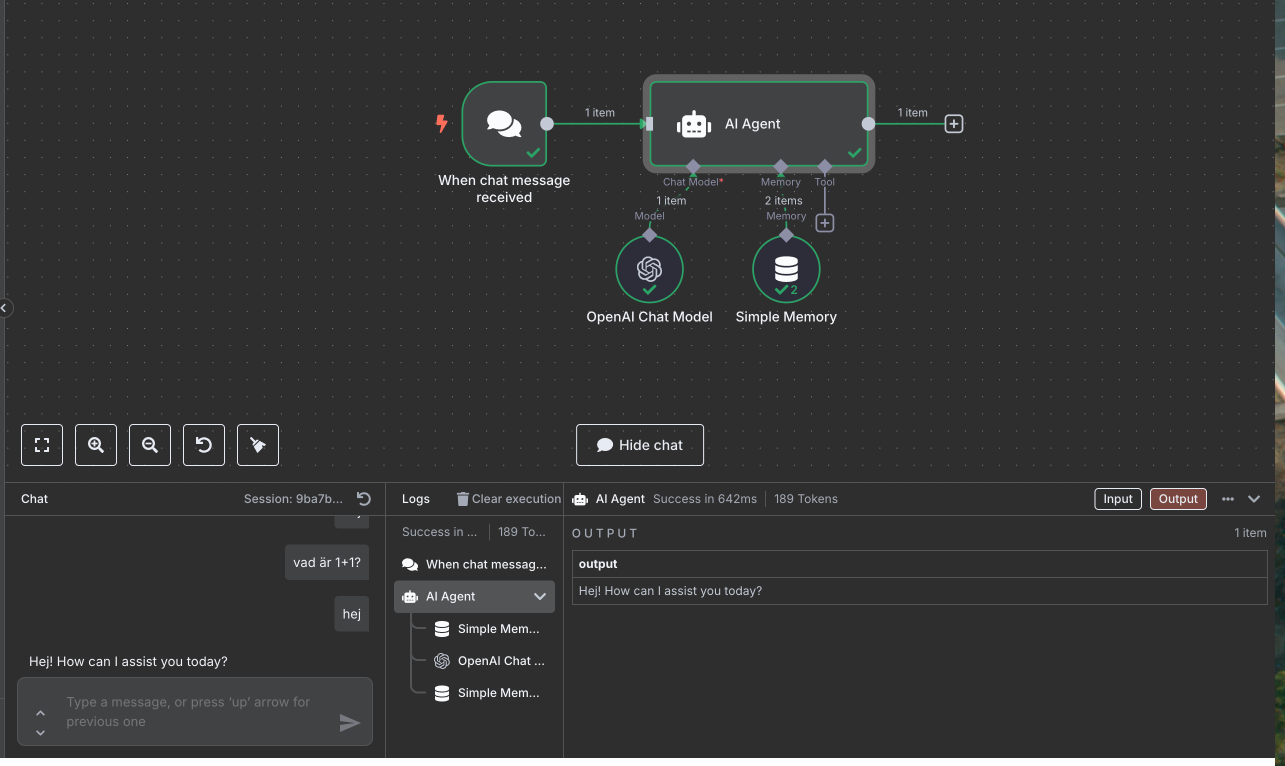The width and height of the screenshot is (1285, 766).
Task: Click the fit-to-view canvas icon
Action: 42,445
